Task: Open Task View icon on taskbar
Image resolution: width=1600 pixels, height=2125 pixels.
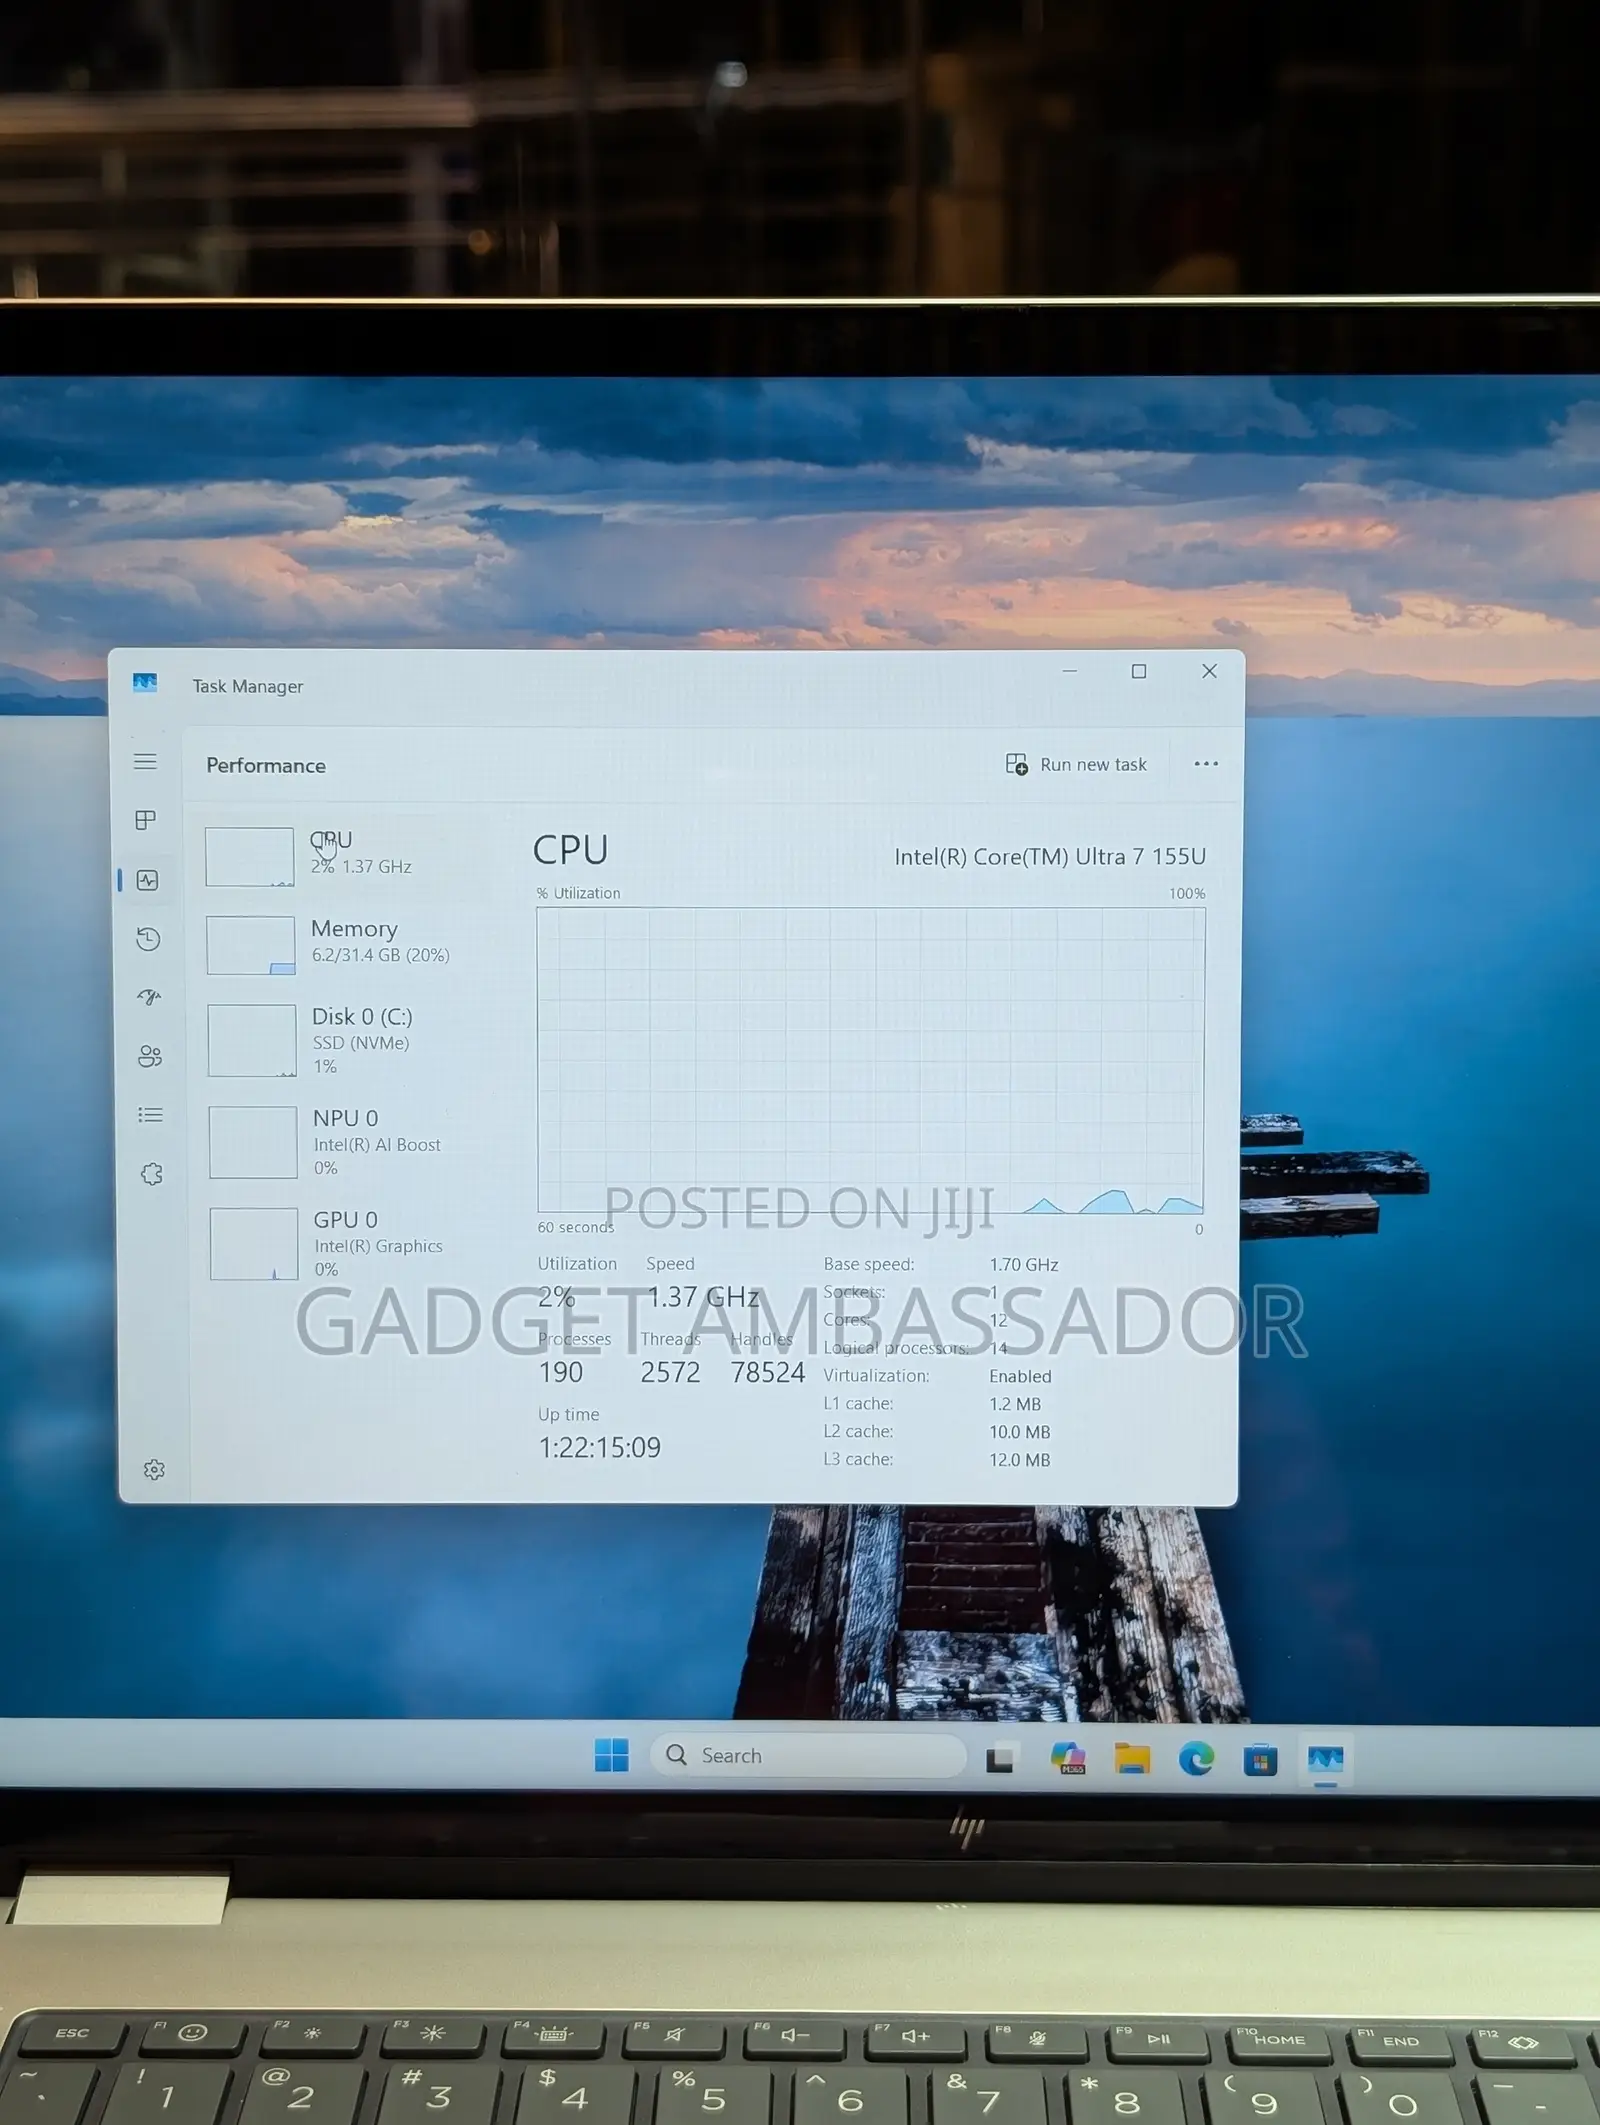Action: click(1001, 1758)
